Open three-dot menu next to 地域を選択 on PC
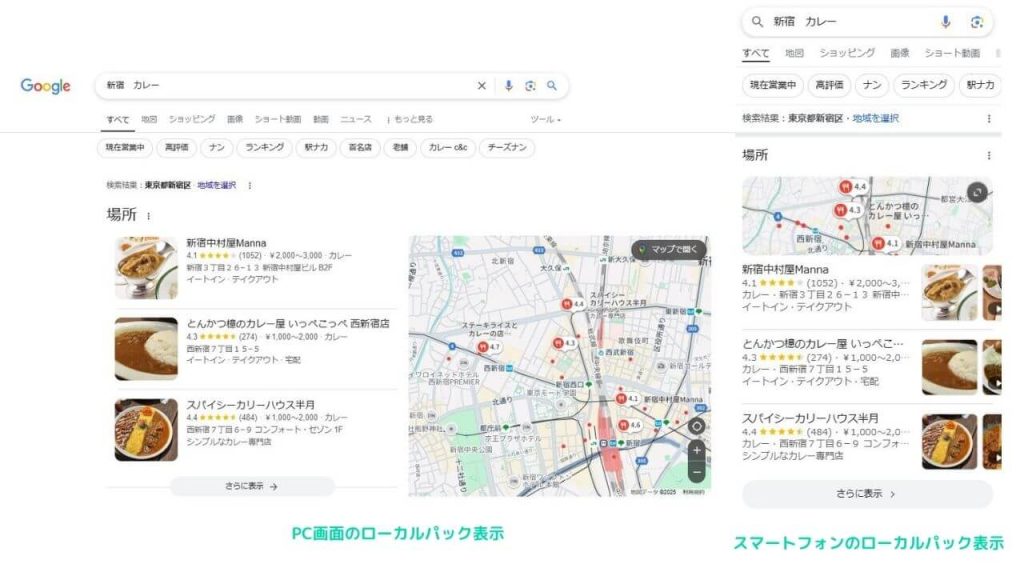 [x=249, y=185]
